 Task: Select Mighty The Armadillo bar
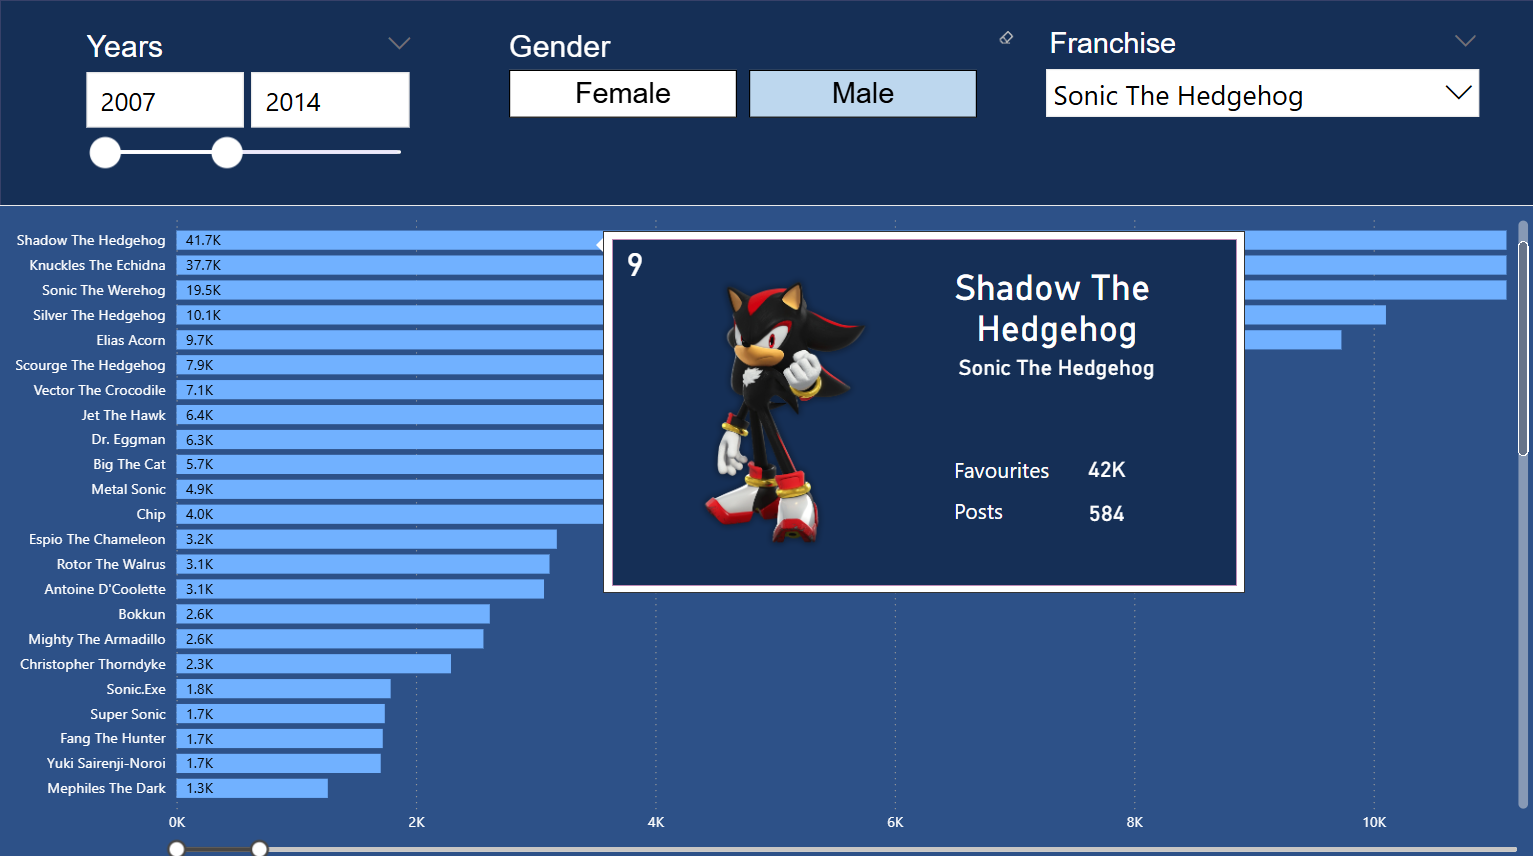330,639
